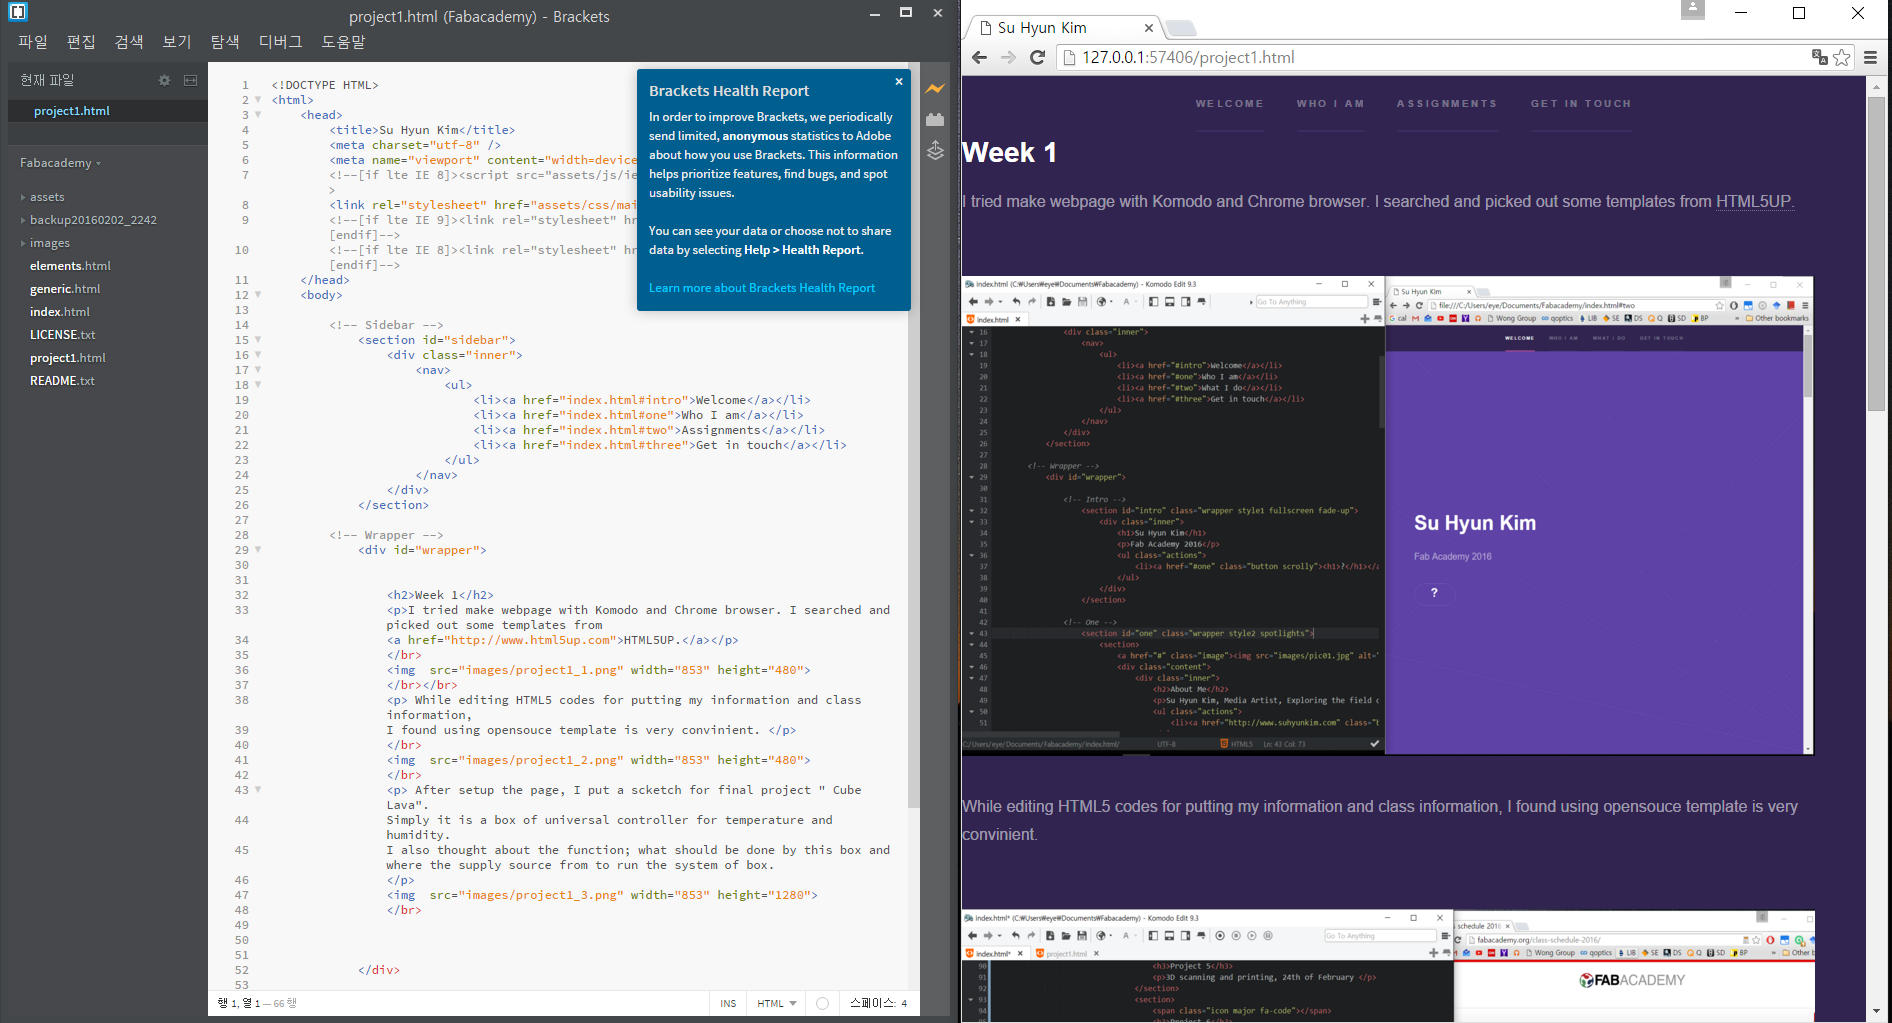Open the Fabacademy project dropdown

click(60, 163)
